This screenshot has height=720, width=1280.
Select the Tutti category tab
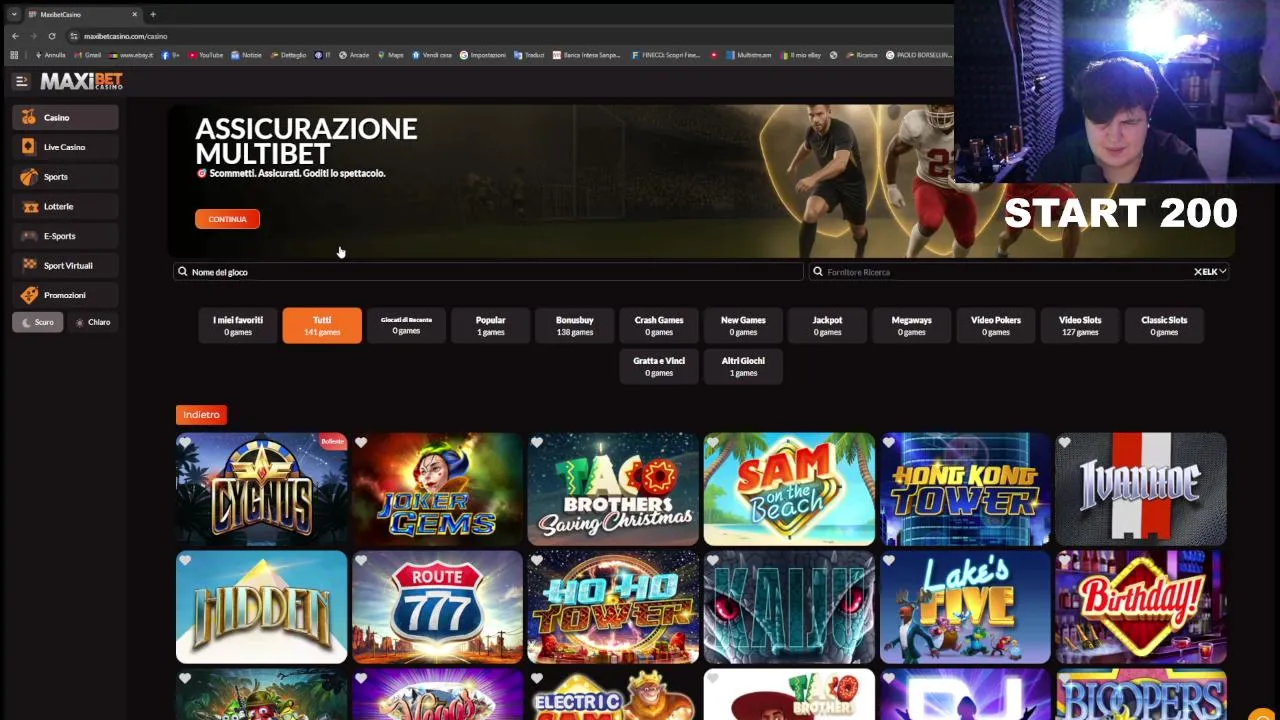pyautogui.click(x=322, y=326)
